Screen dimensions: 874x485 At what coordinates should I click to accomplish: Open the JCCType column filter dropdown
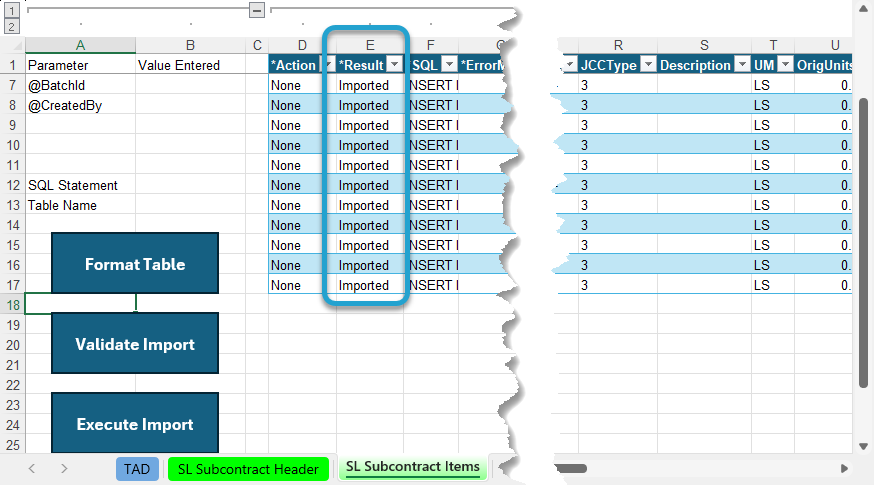tap(648, 65)
